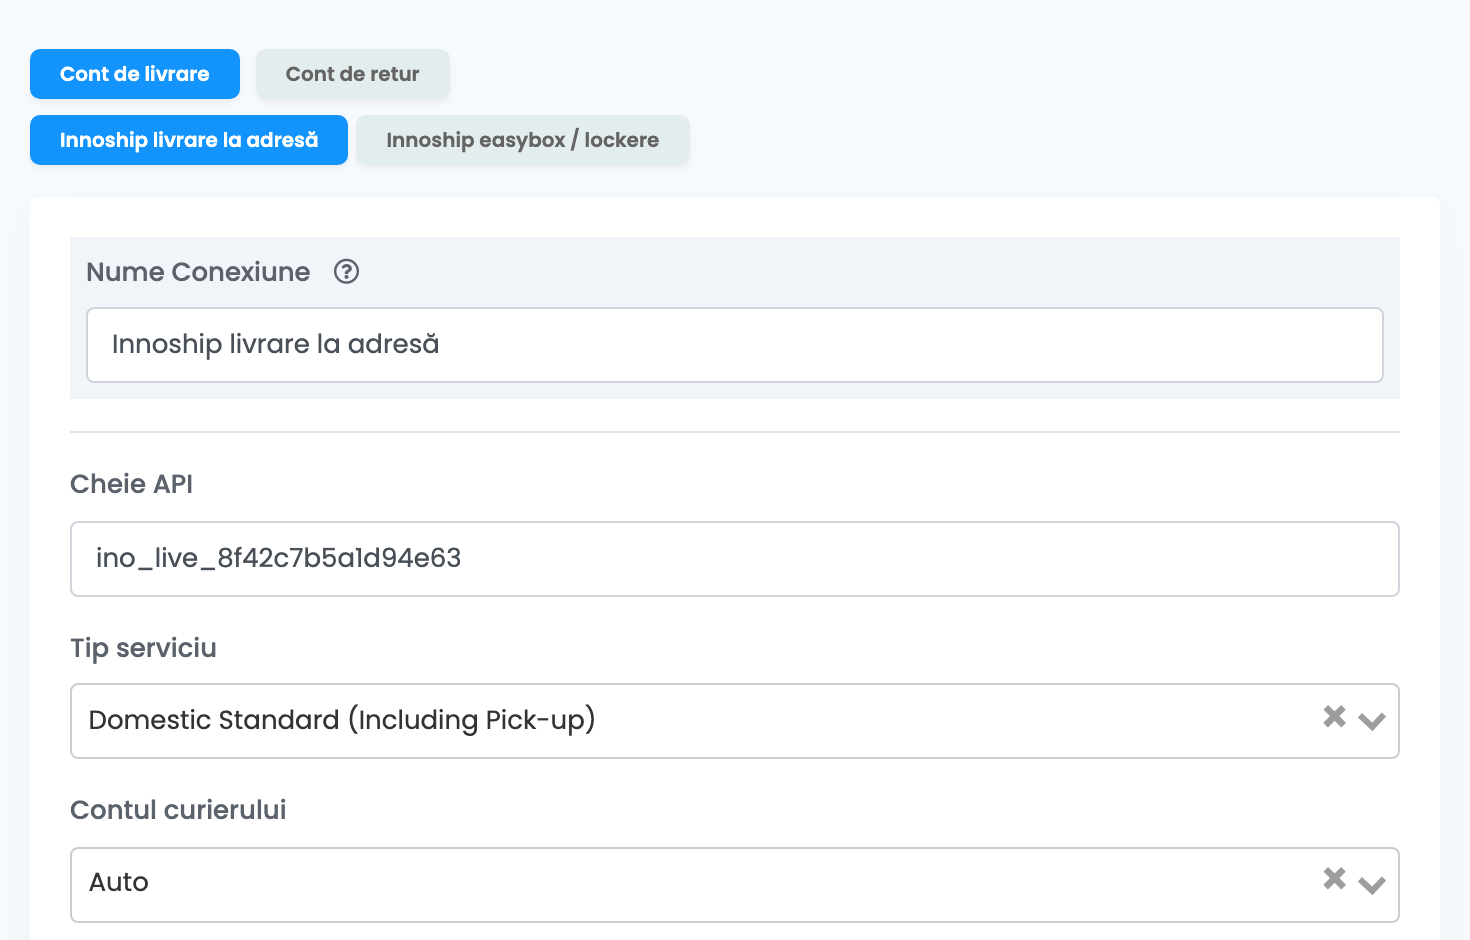Focus the Nume Conexiune input field
Screen dimensions: 1470x940
click(735, 345)
